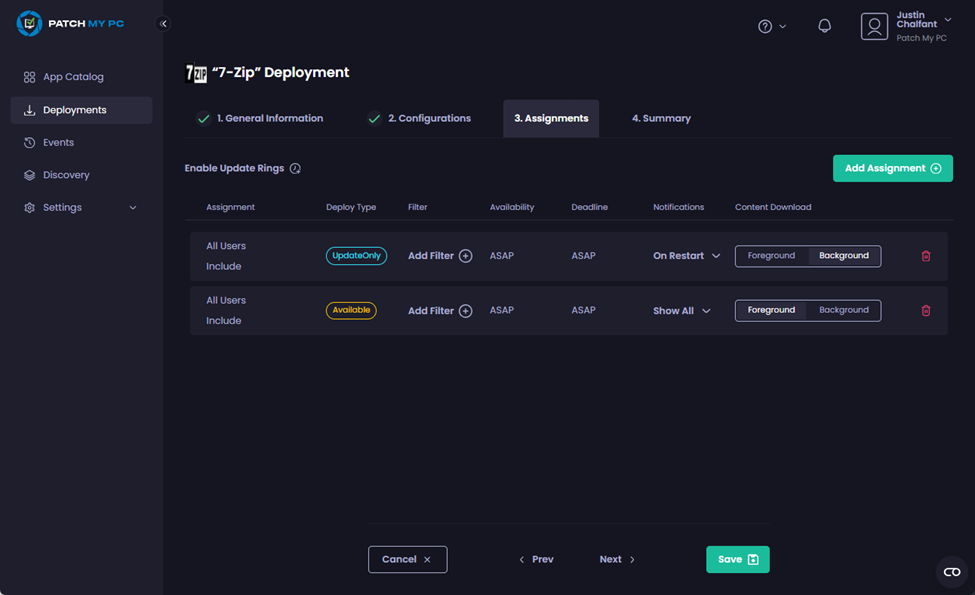Delete the Available assignment row

[925, 310]
